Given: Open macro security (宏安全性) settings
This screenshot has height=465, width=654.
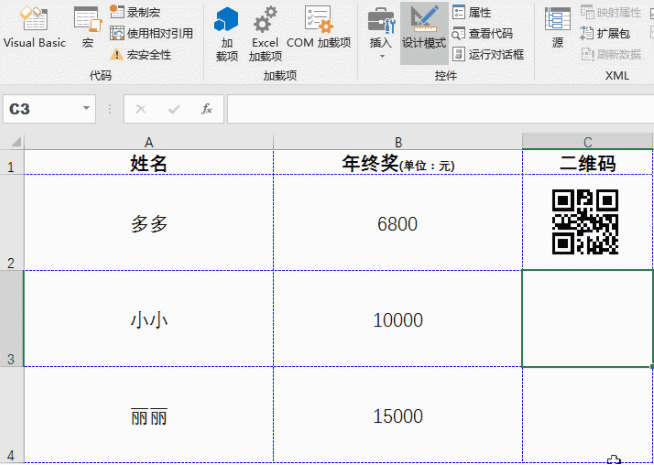Looking at the screenshot, I should coord(141,54).
